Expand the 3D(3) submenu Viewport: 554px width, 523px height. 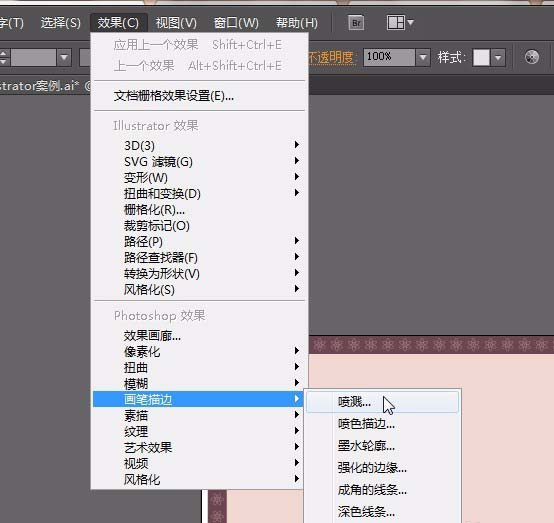tap(200, 145)
